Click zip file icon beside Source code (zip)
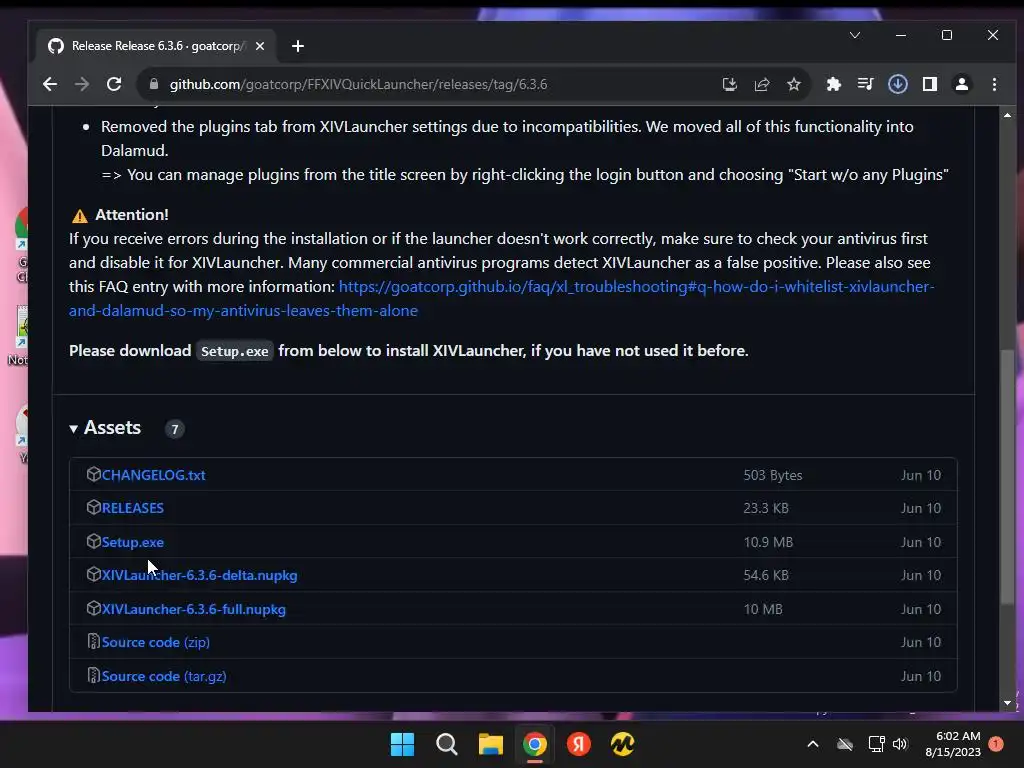The width and height of the screenshot is (1024, 768). [93, 642]
